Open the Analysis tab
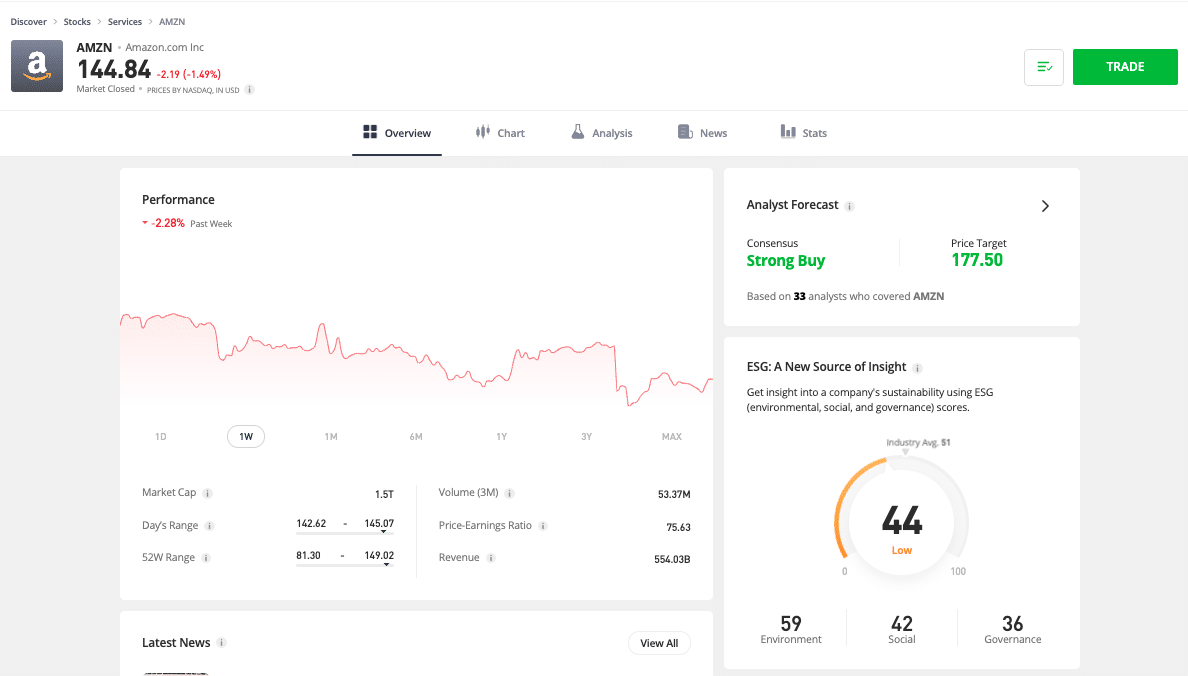The image size is (1188, 676). [x=602, y=133]
